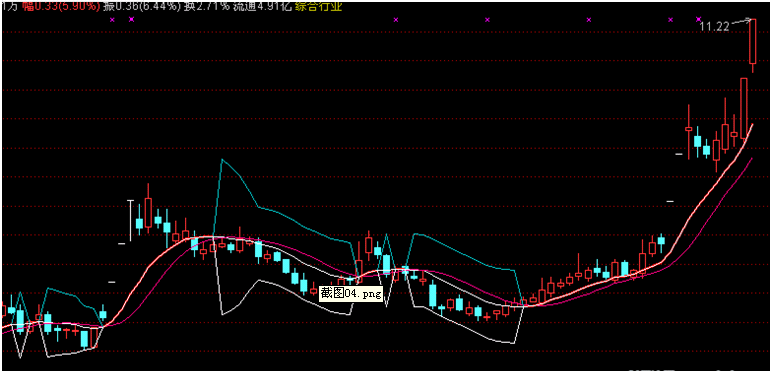Click the 流通4.91亿 circulating shares text
The width and height of the screenshot is (772, 371).
click(x=263, y=6)
